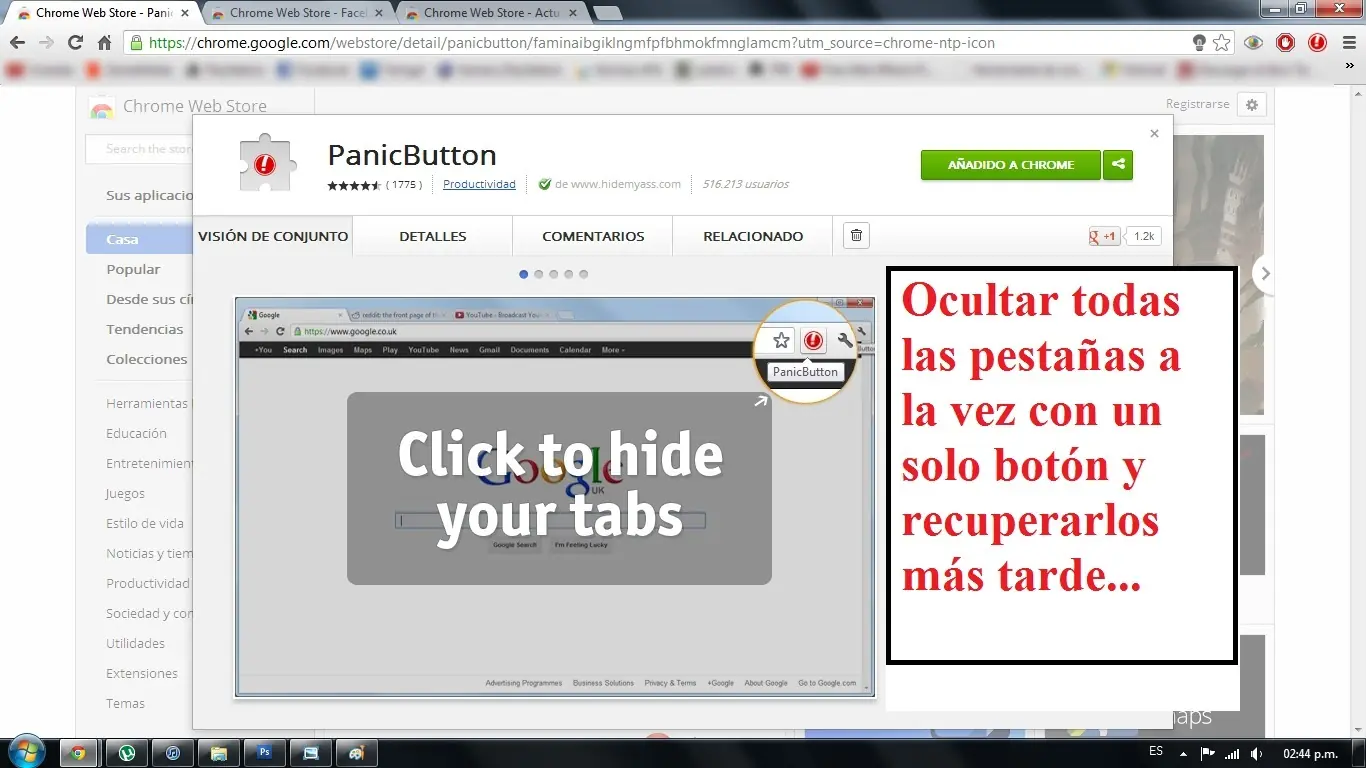The height and width of the screenshot is (768, 1366).
Task: Click the PanicButton puzzle-piece logo
Action: [x=268, y=163]
